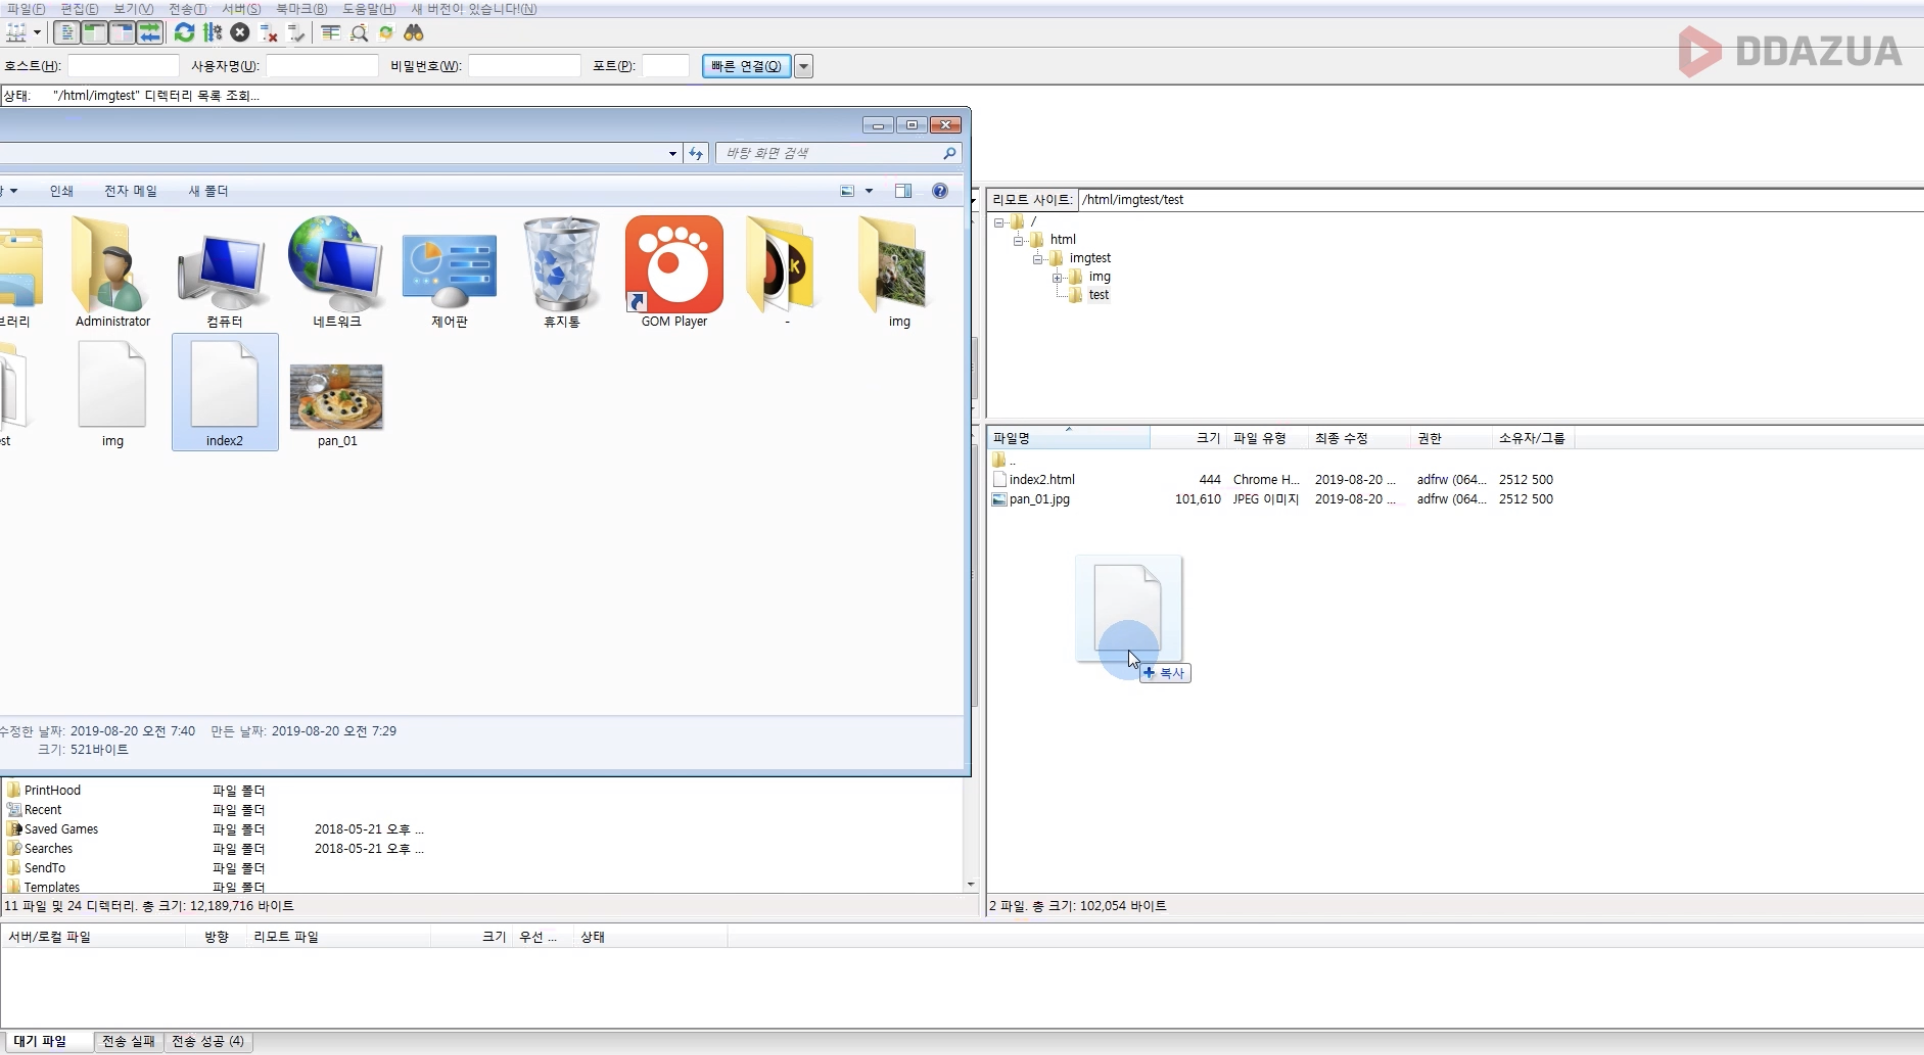
Task: Click the remote site path field
Action: (1500, 199)
